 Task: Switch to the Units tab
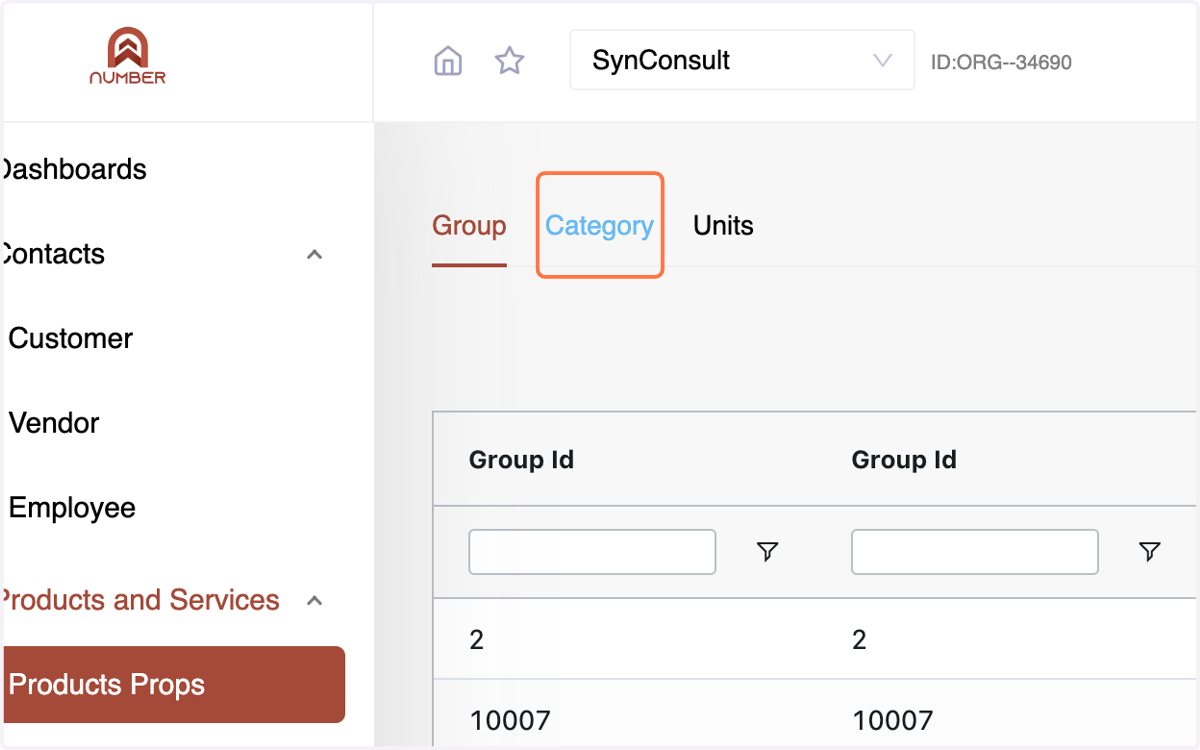point(723,226)
